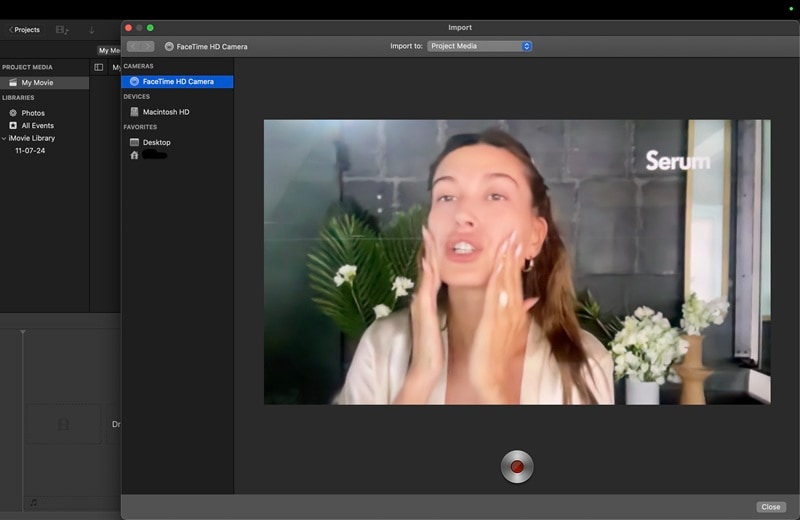Click the camera preview video
The image size is (800, 520).
coord(517,262)
